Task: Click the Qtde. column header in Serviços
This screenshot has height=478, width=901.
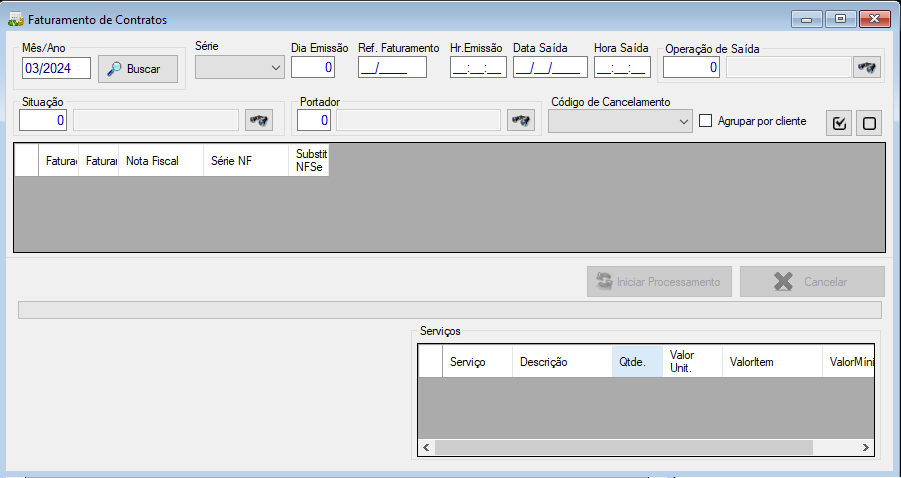Action: pos(637,362)
